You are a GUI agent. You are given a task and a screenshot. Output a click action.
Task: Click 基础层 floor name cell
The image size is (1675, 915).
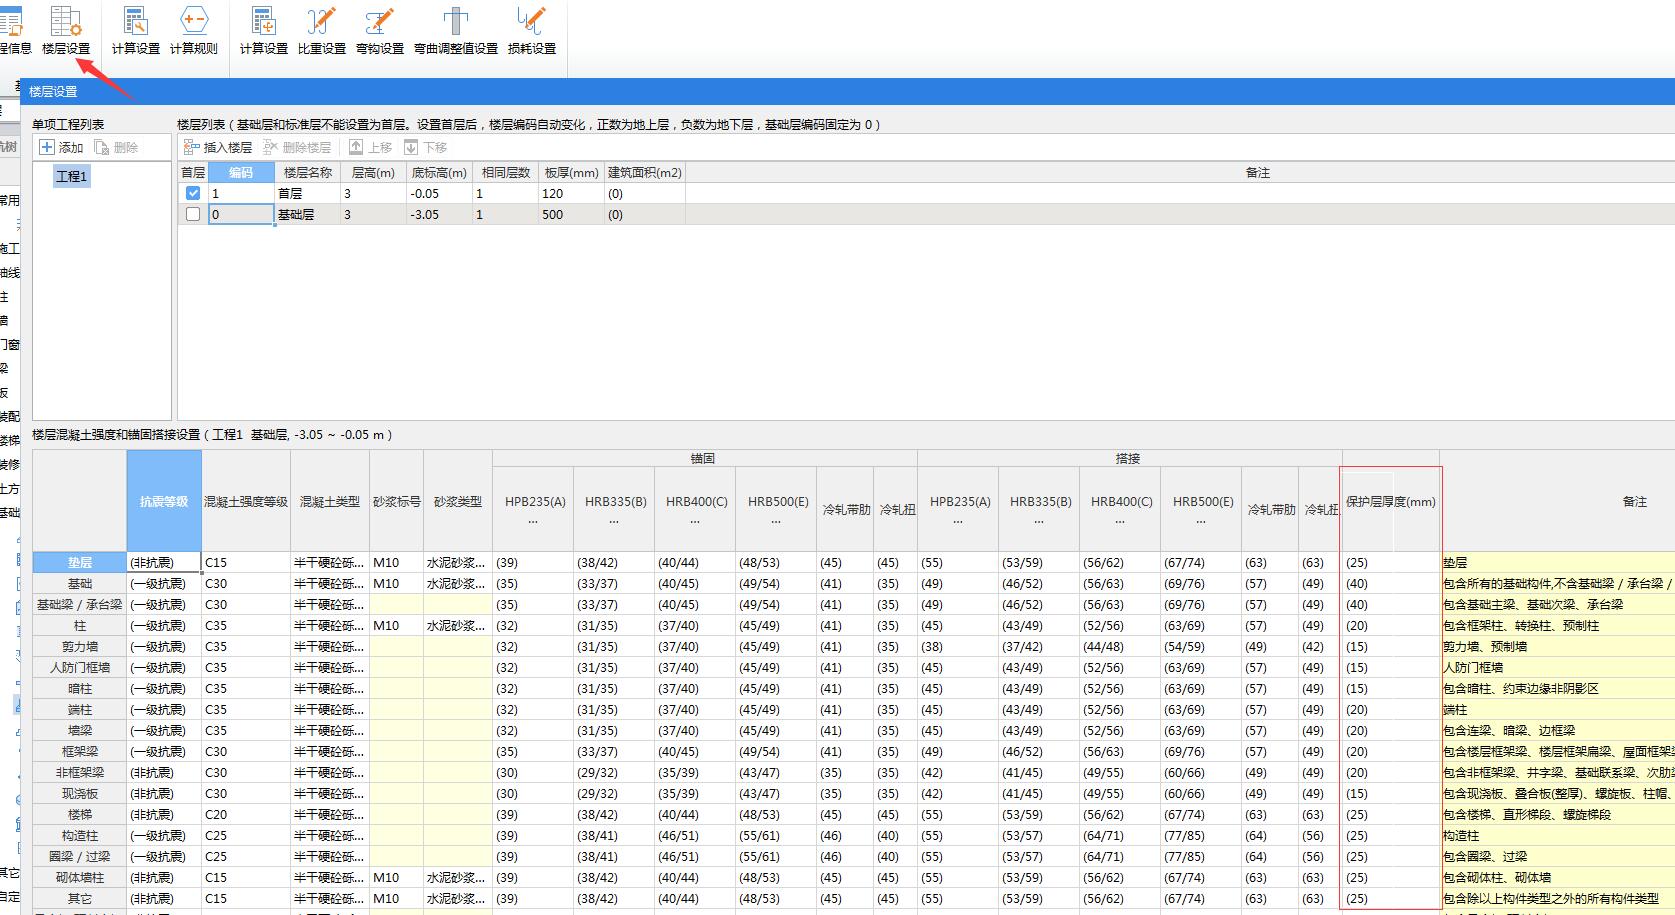click(x=307, y=214)
